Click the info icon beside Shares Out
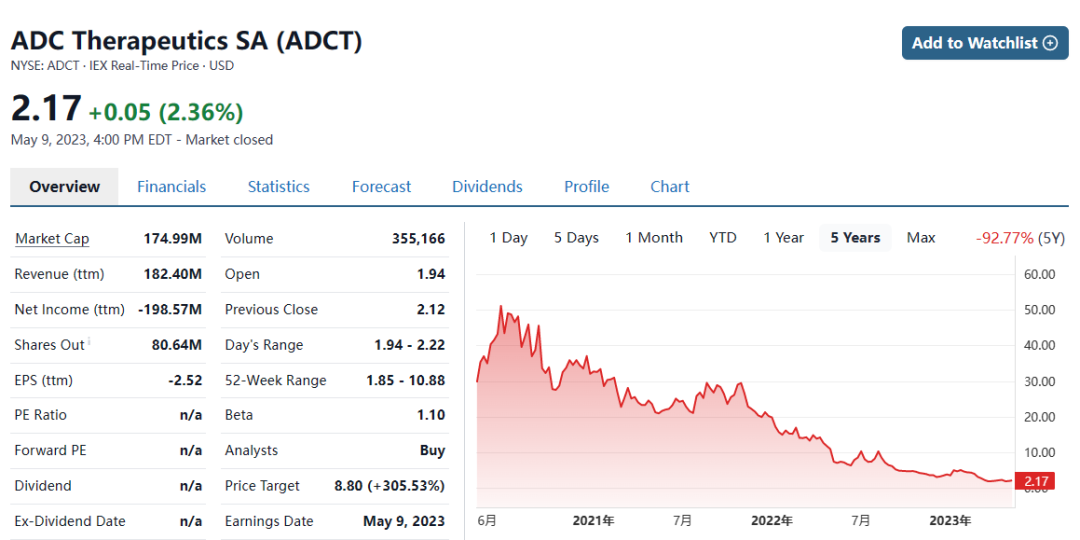The image size is (1080, 540). [x=89, y=342]
